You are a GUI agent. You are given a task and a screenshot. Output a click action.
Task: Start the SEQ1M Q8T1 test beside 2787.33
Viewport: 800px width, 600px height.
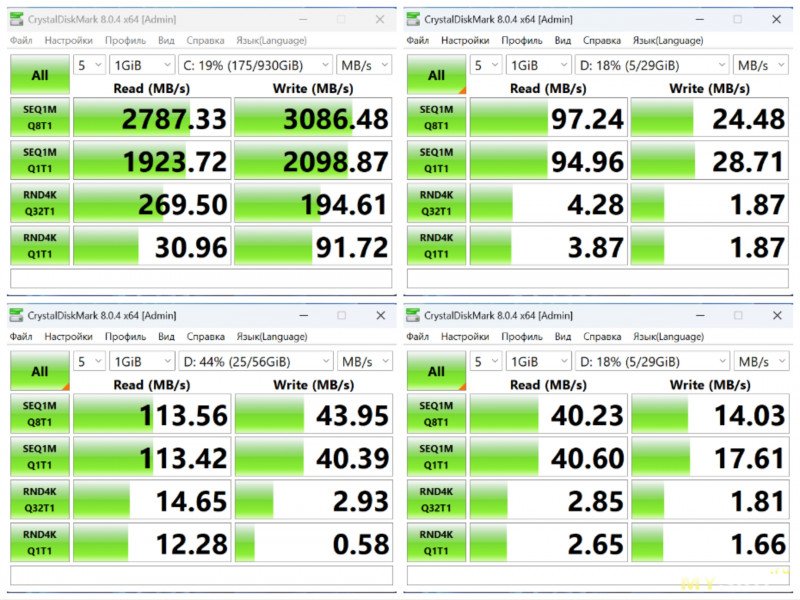[39, 120]
